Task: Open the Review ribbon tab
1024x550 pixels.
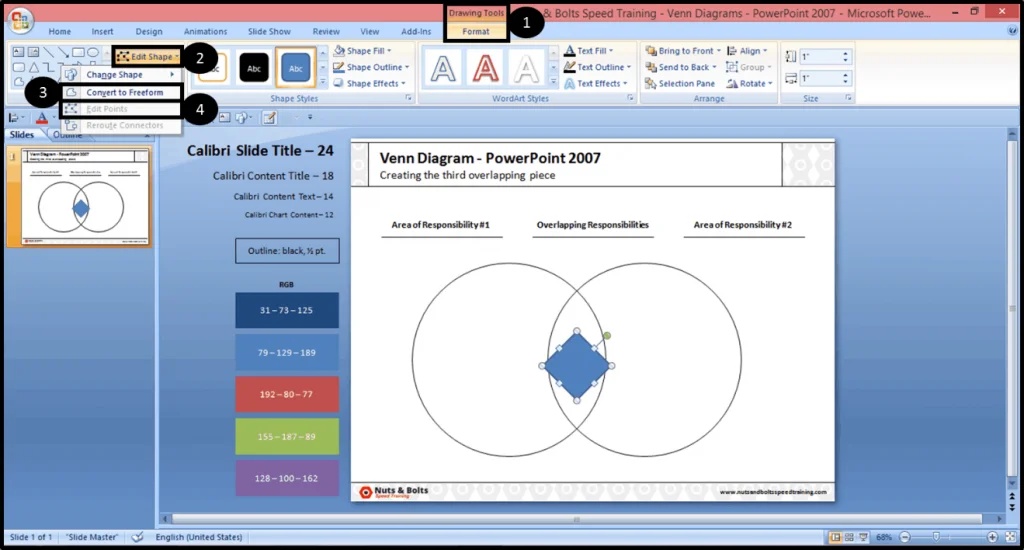Action: (326, 31)
